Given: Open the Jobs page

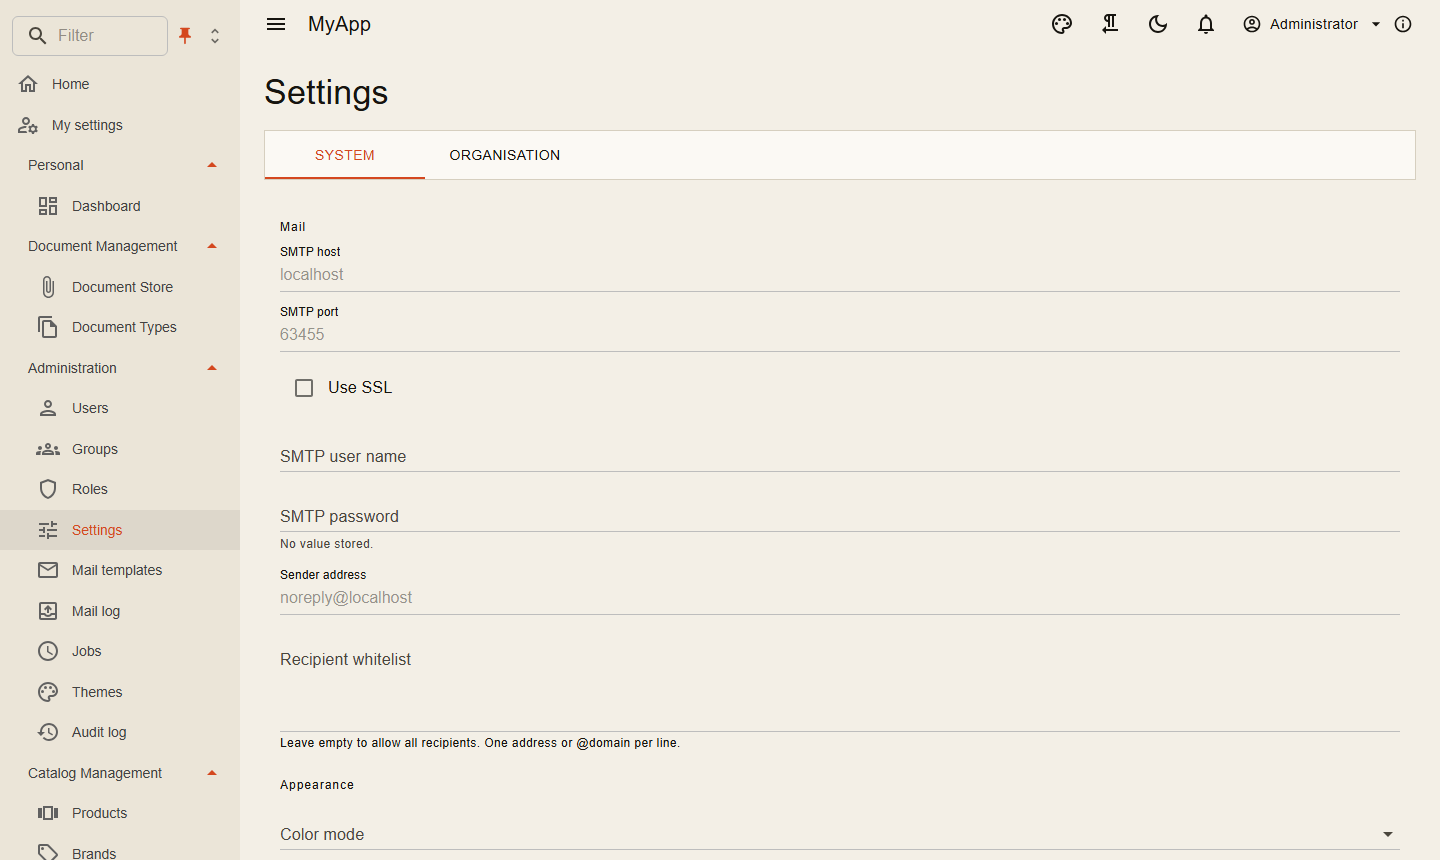Looking at the screenshot, I should click(120, 651).
